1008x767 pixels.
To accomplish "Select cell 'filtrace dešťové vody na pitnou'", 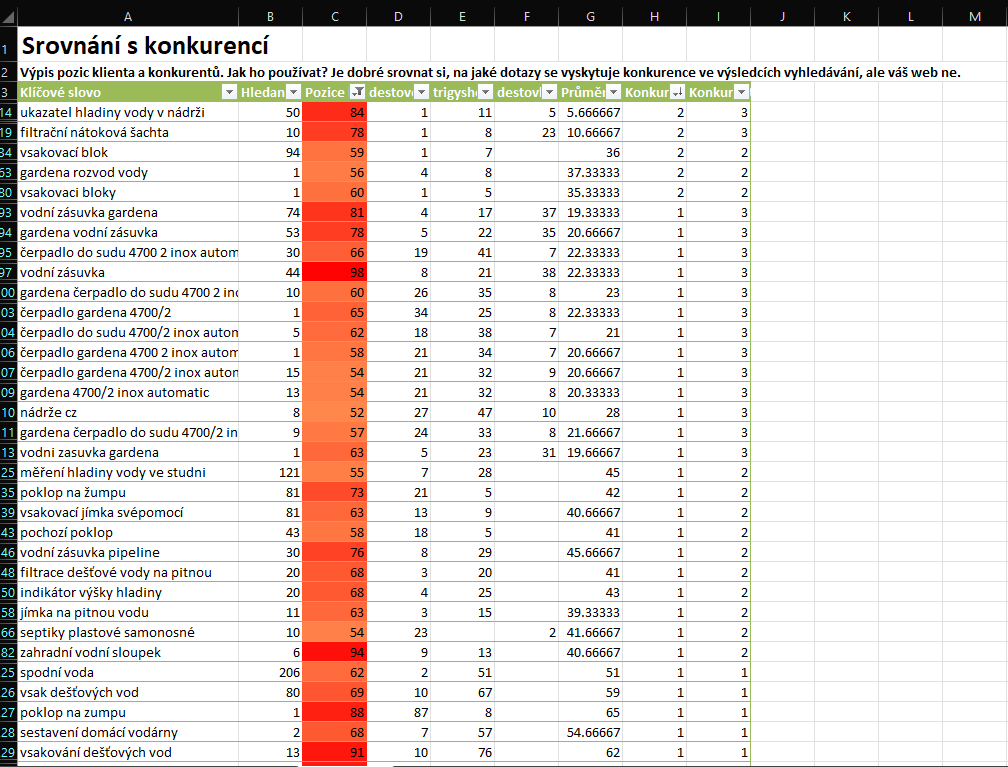I will [x=128, y=572].
